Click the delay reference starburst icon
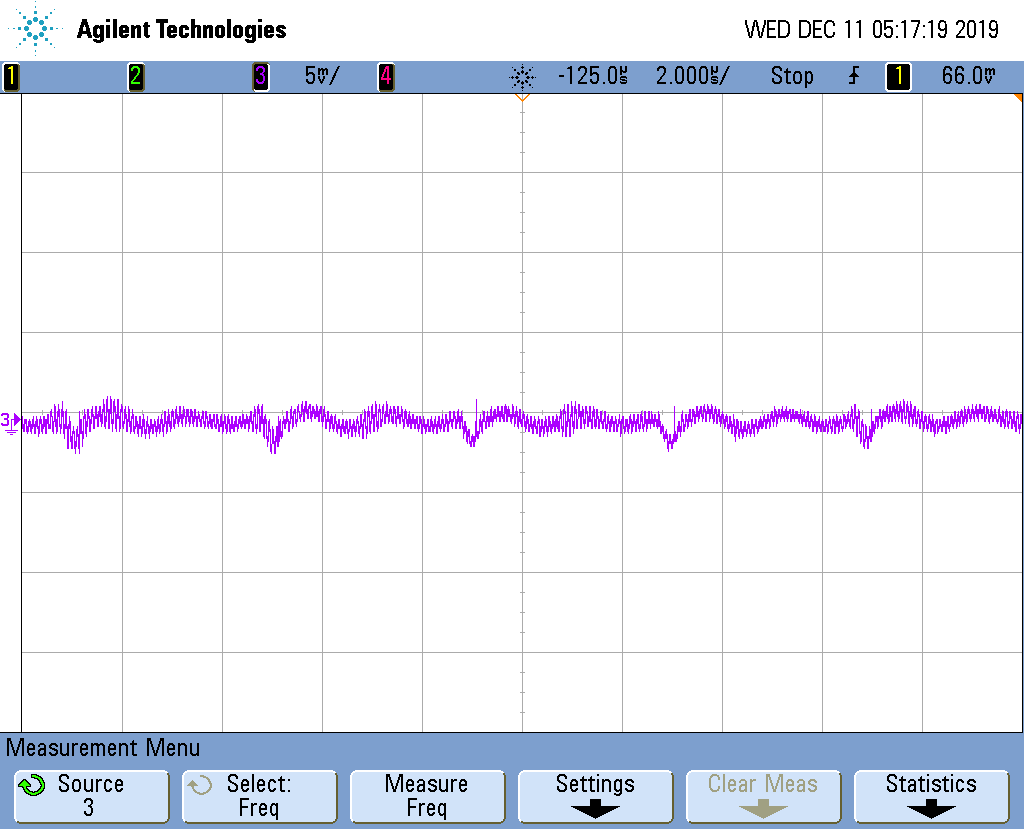Image resolution: width=1024 pixels, height=829 pixels. [x=522, y=76]
